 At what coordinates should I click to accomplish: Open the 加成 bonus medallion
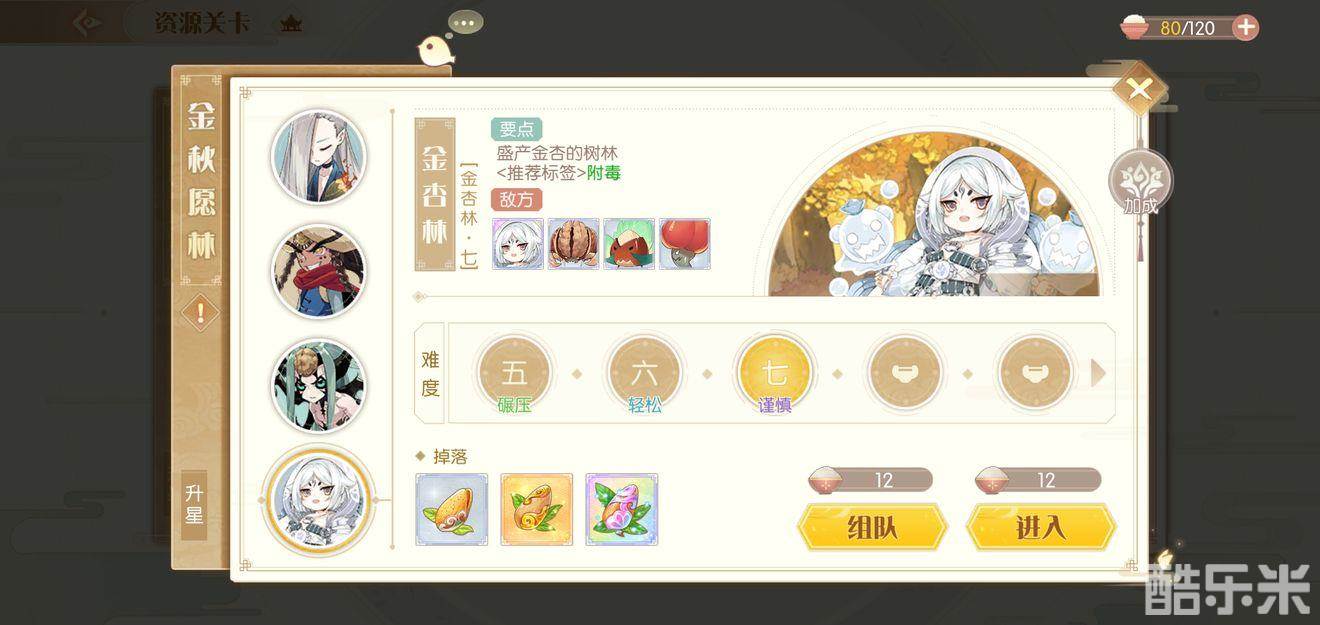1140,184
